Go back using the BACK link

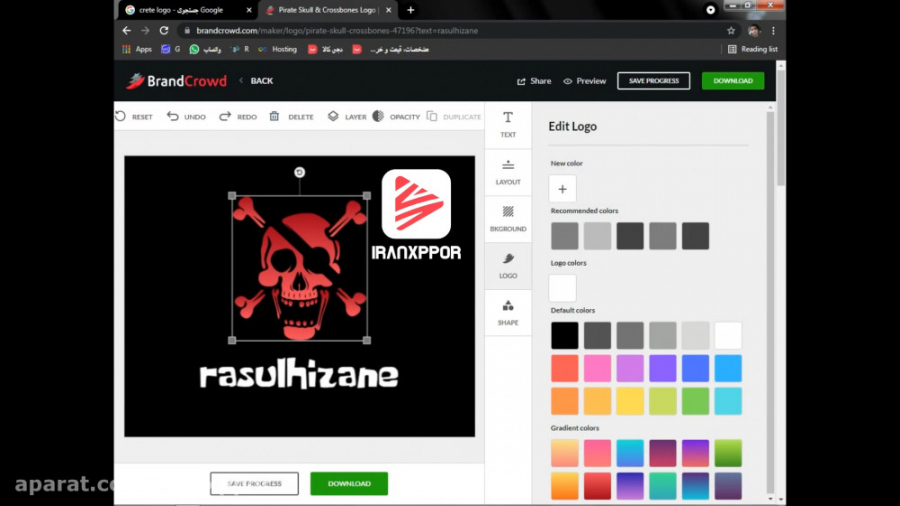coord(256,81)
